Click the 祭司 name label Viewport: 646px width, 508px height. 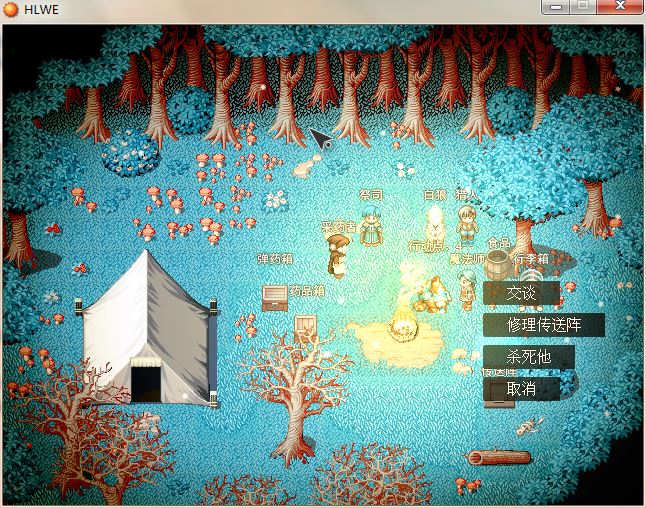(x=371, y=194)
